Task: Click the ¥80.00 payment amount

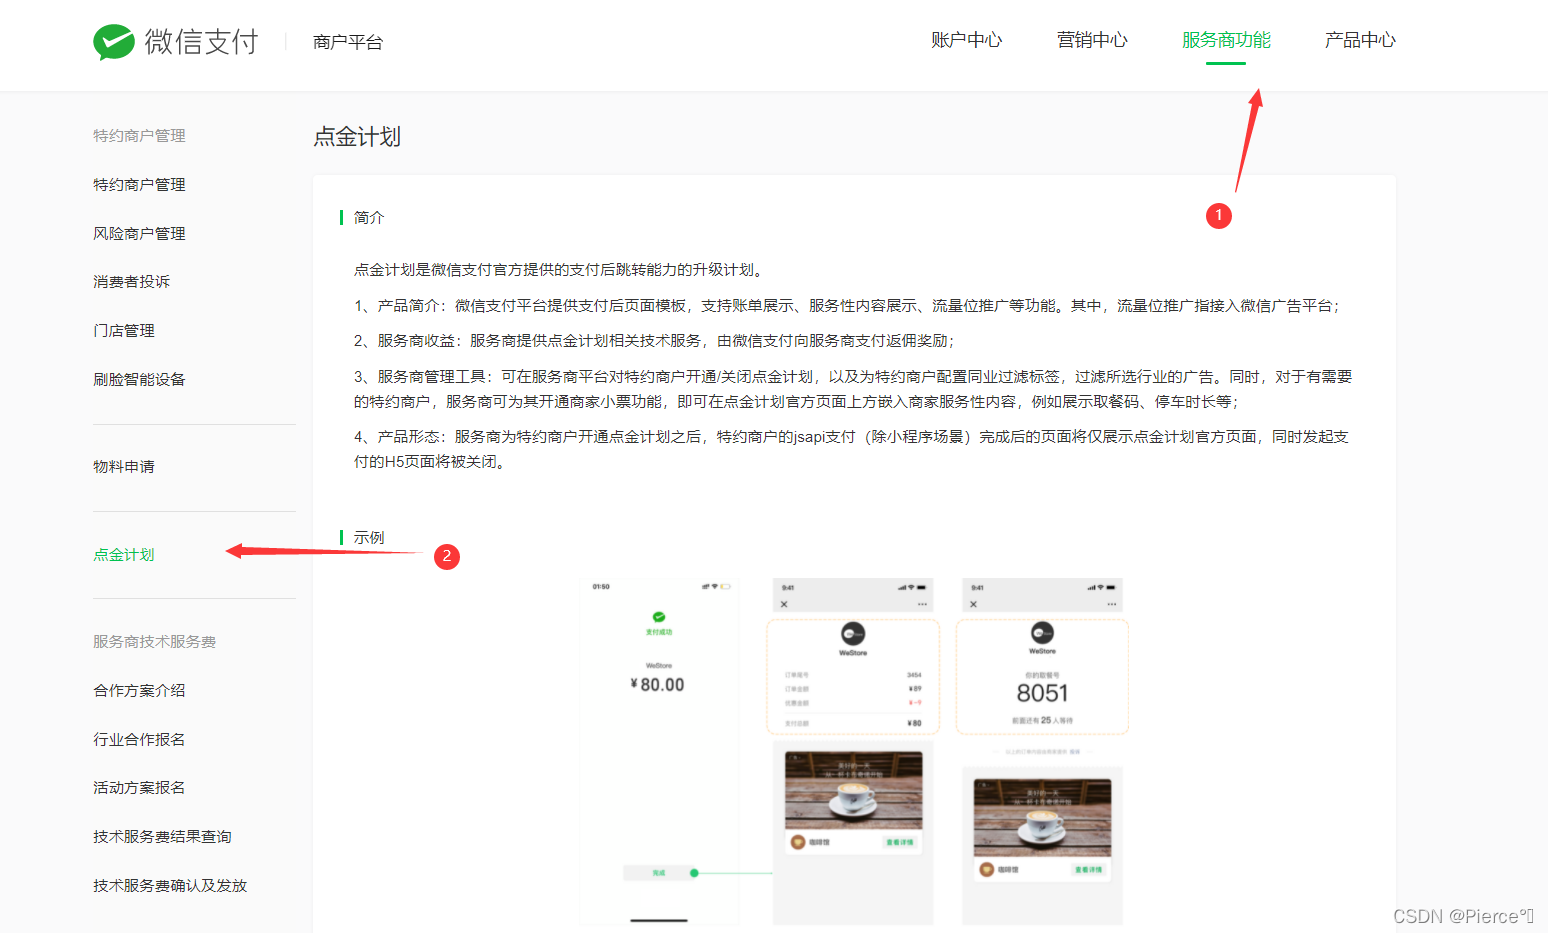Action: (658, 685)
